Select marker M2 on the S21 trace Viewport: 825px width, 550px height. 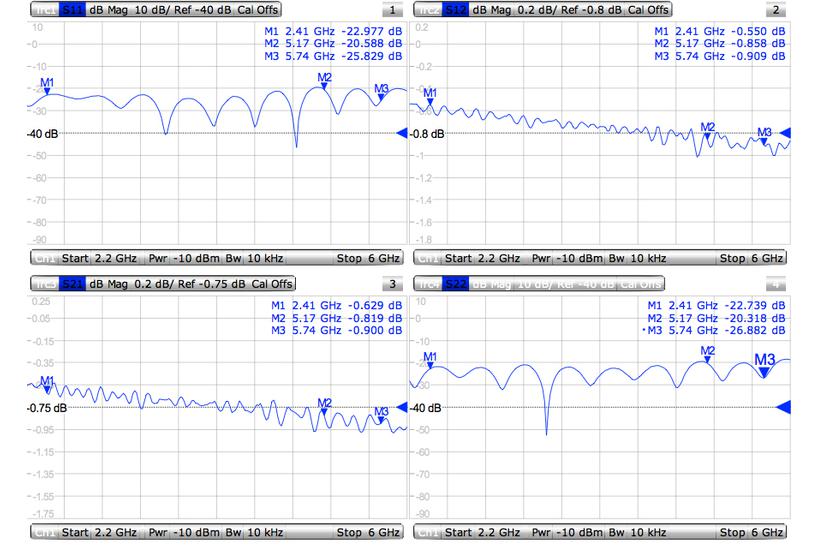[x=324, y=406]
